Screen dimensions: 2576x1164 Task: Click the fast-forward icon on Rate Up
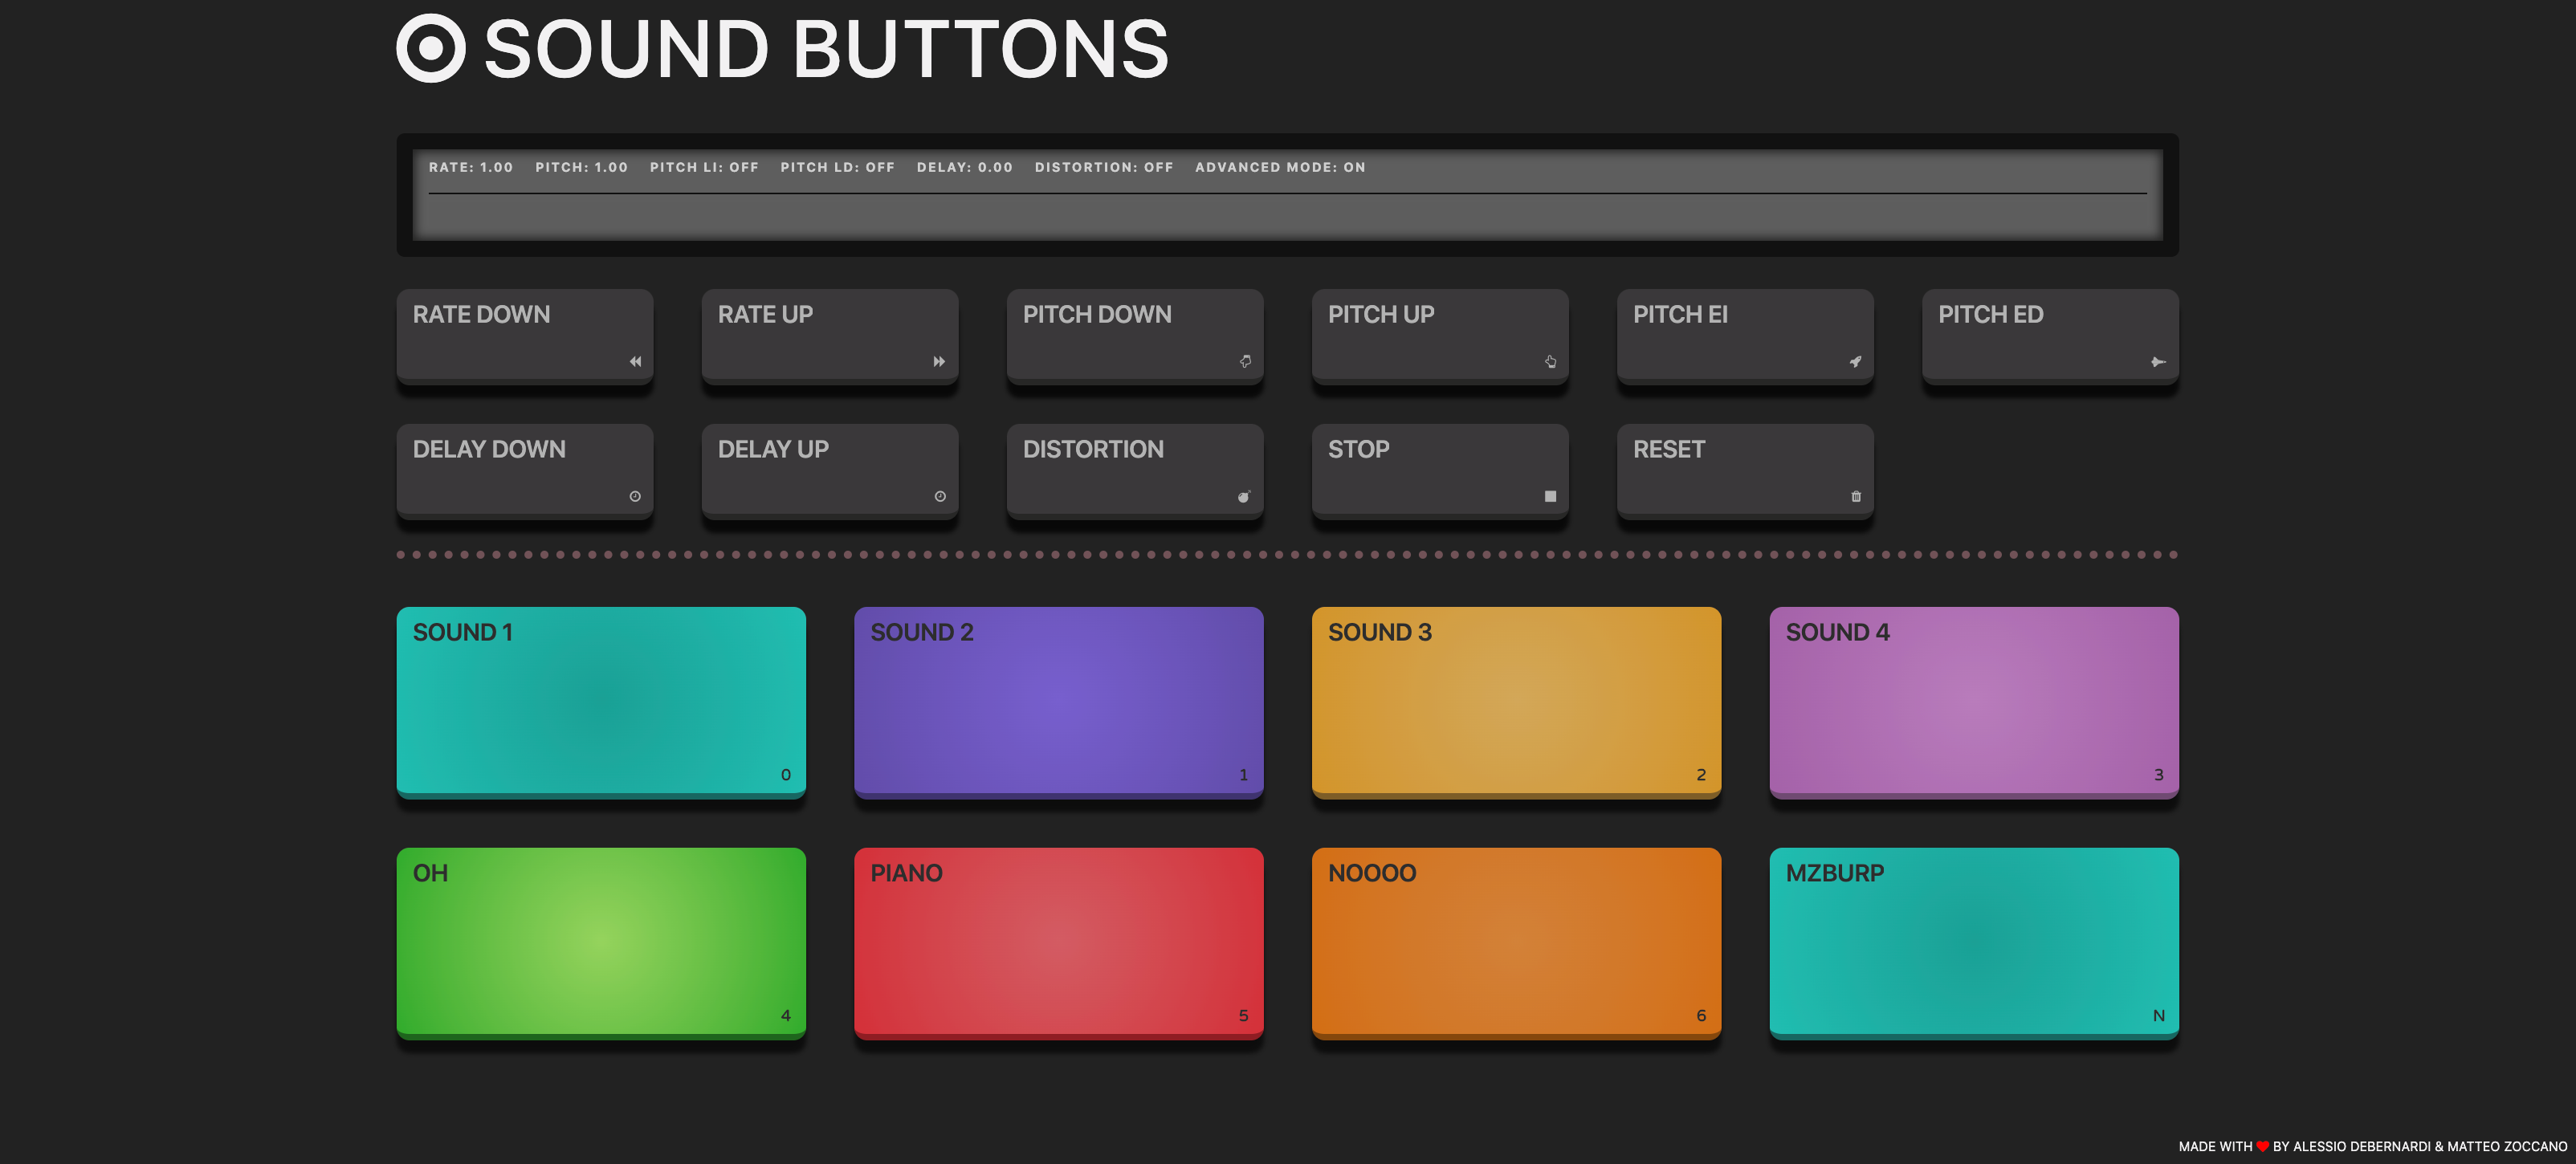tap(939, 362)
